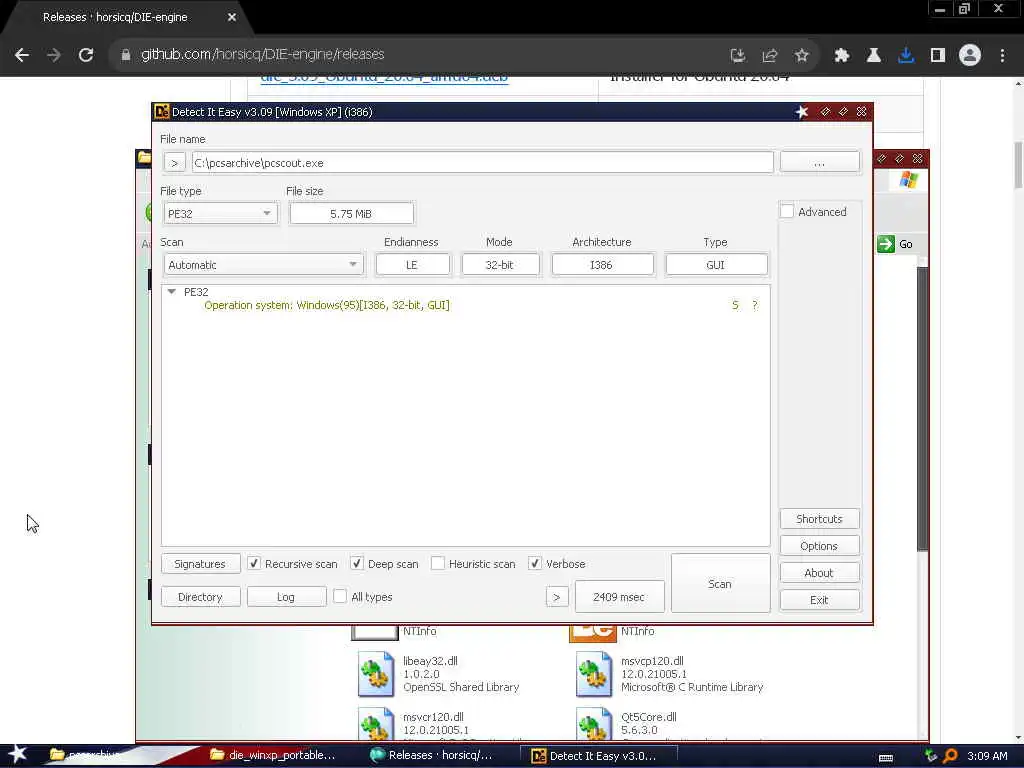Open Options dialog
Image resolution: width=1024 pixels, height=768 pixels.
click(x=820, y=546)
